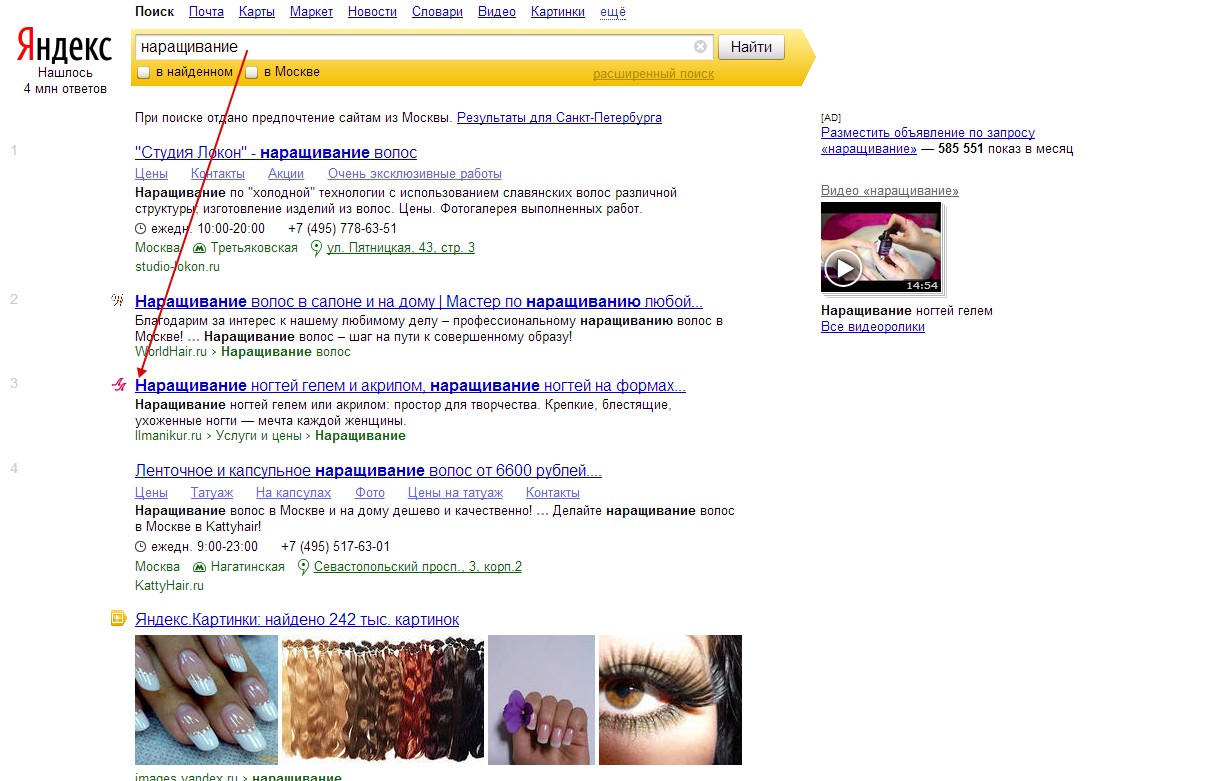The image size is (1222, 781).
Task: Open the Видео service tab
Action: click(x=497, y=12)
